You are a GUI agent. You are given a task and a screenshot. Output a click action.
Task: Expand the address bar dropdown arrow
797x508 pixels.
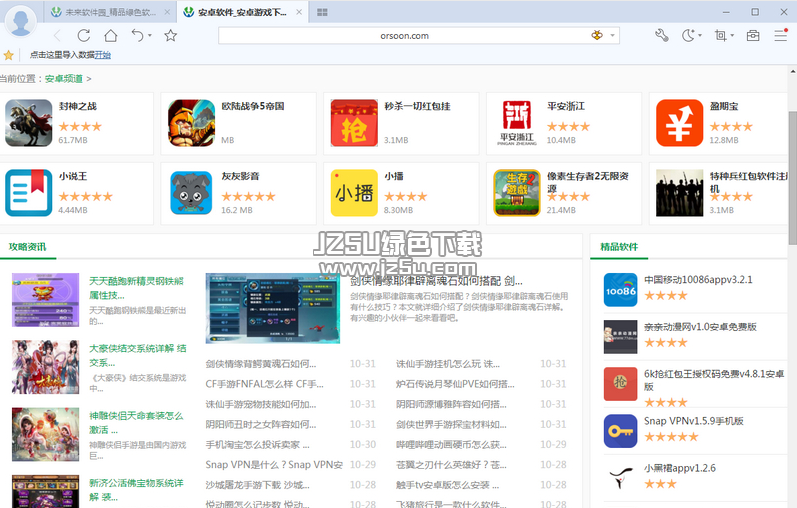612,36
